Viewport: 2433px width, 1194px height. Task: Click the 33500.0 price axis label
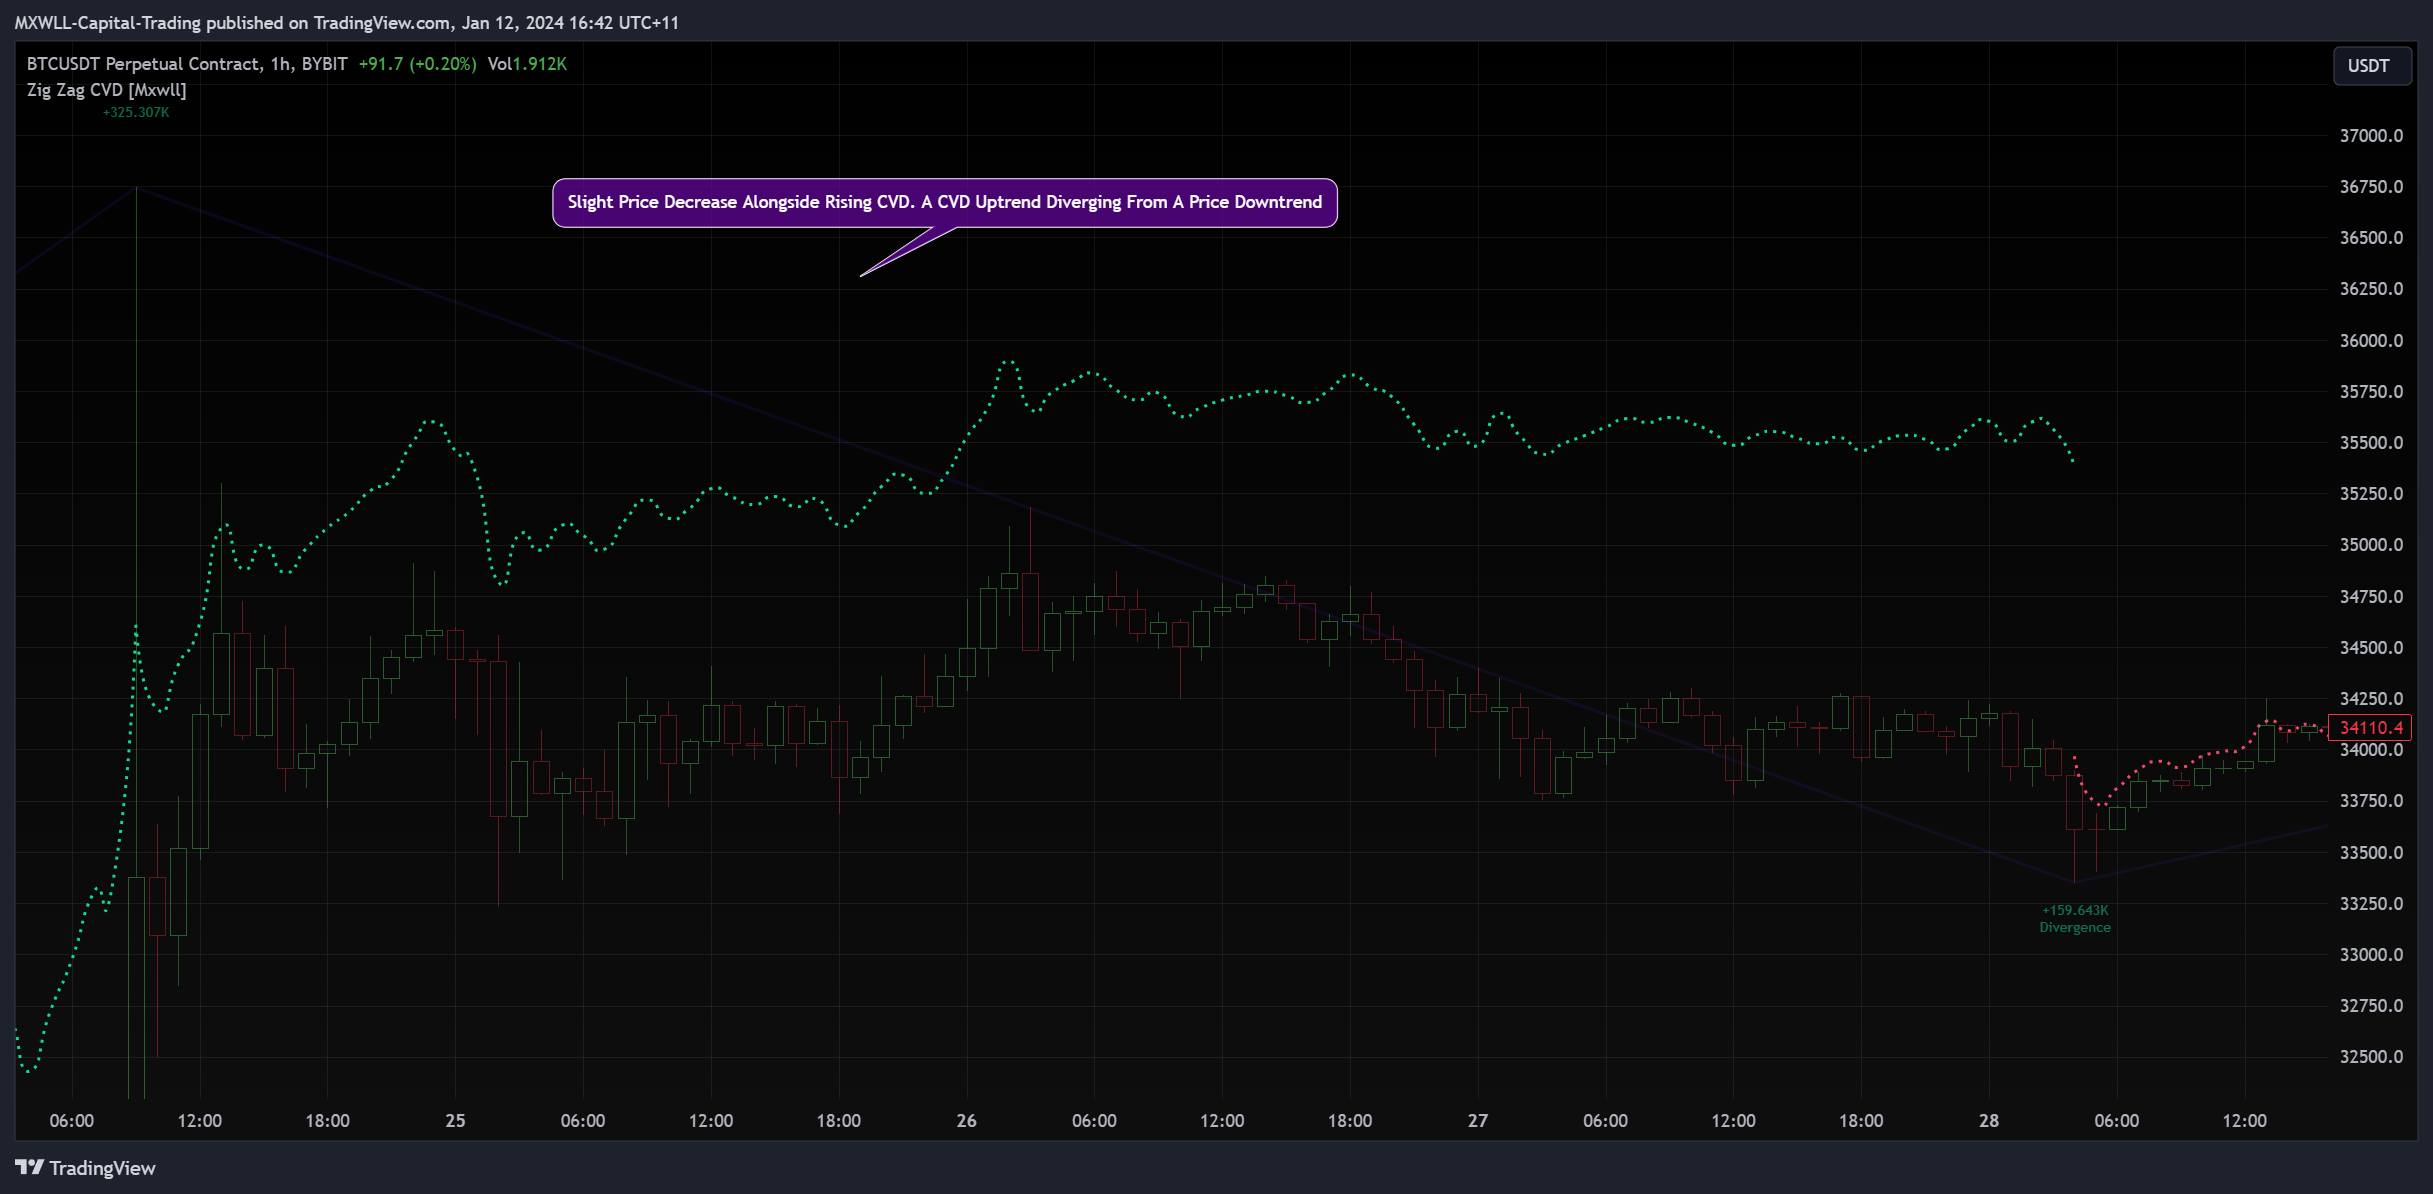pyautogui.click(x=2371, y=853)
